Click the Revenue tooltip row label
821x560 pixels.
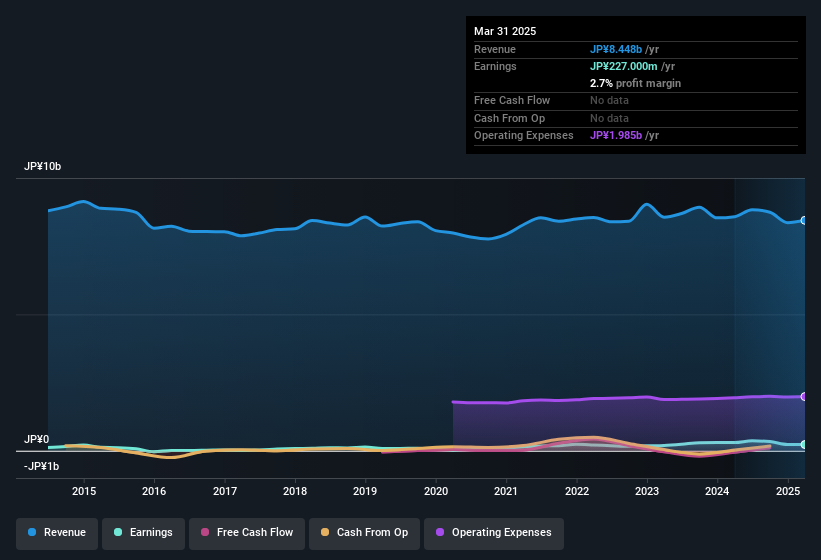pos(494,49)
